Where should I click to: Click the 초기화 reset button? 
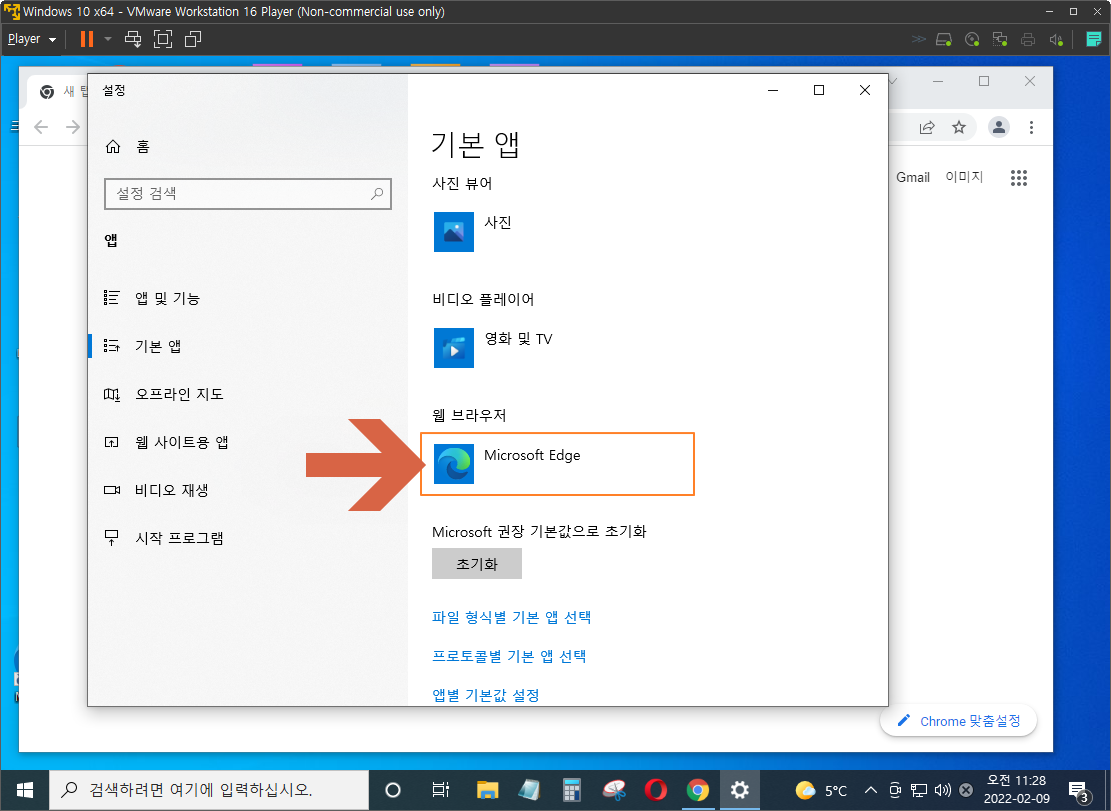pyautogui.click(x=477, y=564)
